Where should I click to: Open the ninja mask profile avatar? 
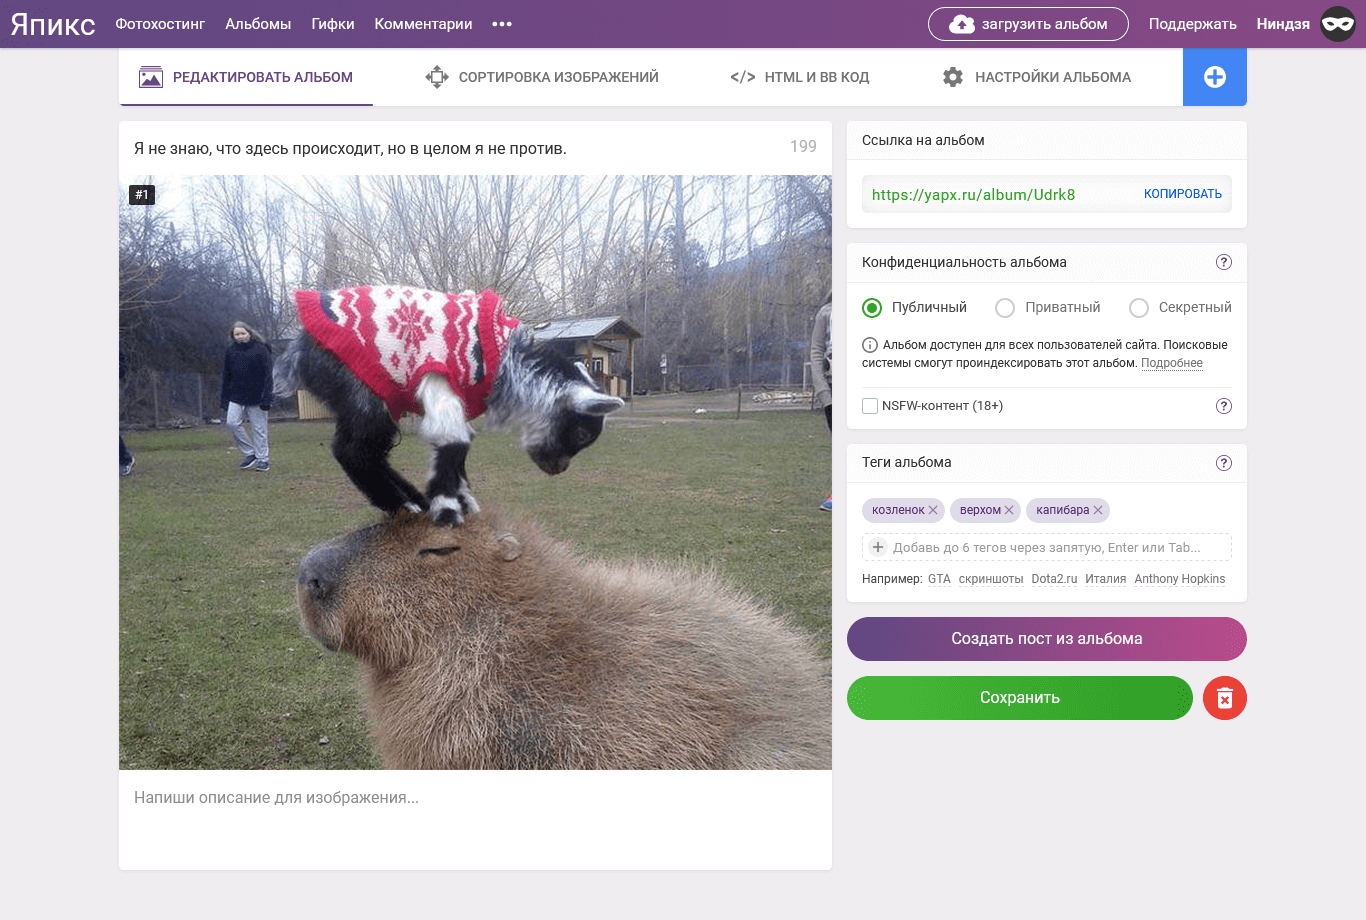pos(1337,24)
